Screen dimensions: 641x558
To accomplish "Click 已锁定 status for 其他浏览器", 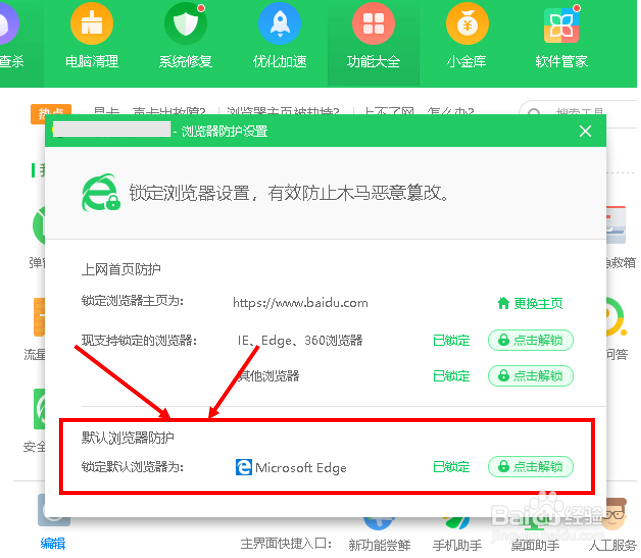I will coord(451,376).
